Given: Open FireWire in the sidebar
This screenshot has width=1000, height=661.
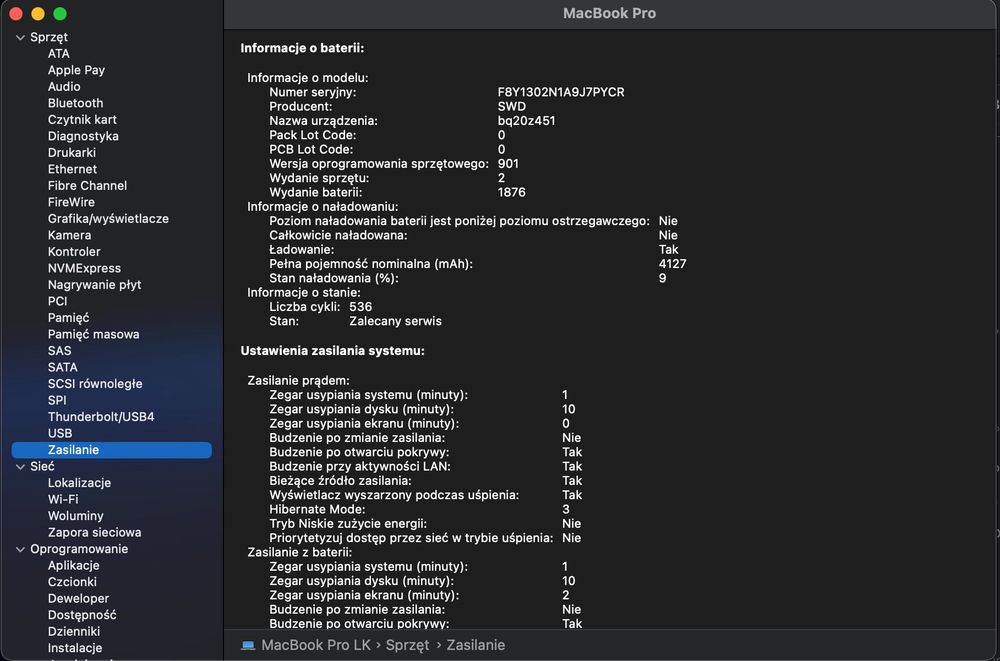Looking at the screenshot, I should coord(71,202).
